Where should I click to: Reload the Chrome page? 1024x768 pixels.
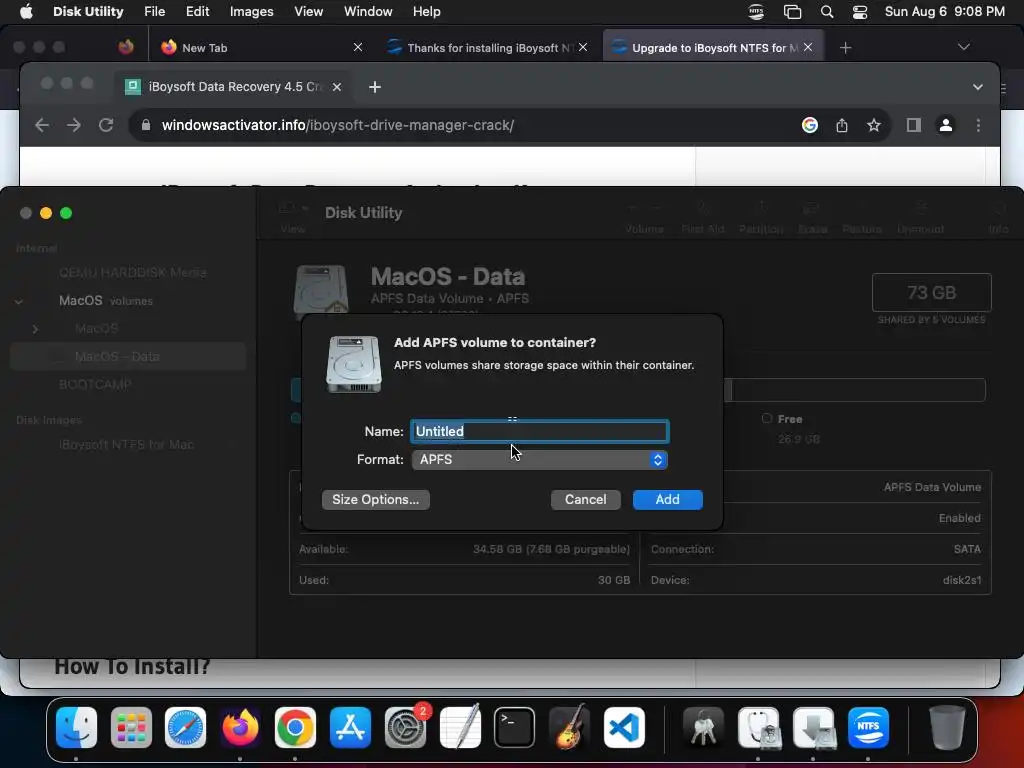106,125
